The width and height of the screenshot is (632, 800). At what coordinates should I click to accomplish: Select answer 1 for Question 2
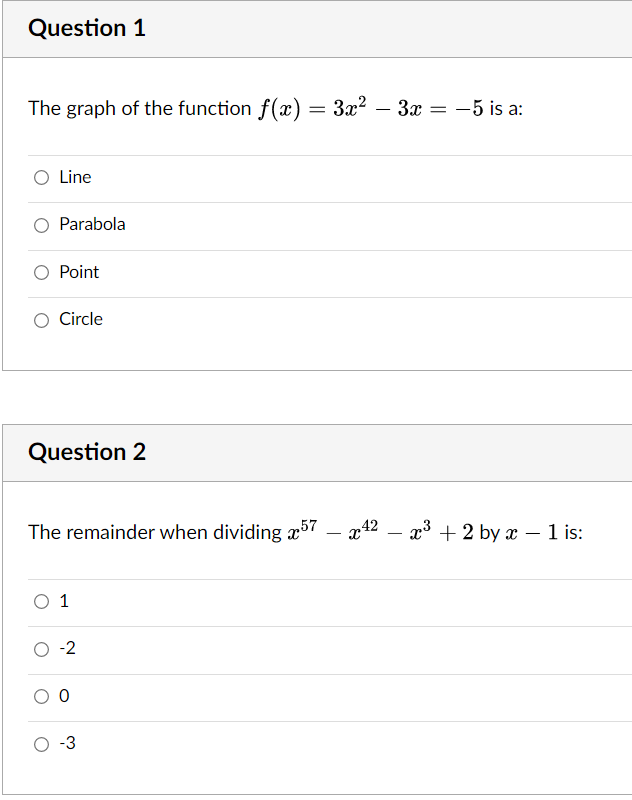pos(41,601)
